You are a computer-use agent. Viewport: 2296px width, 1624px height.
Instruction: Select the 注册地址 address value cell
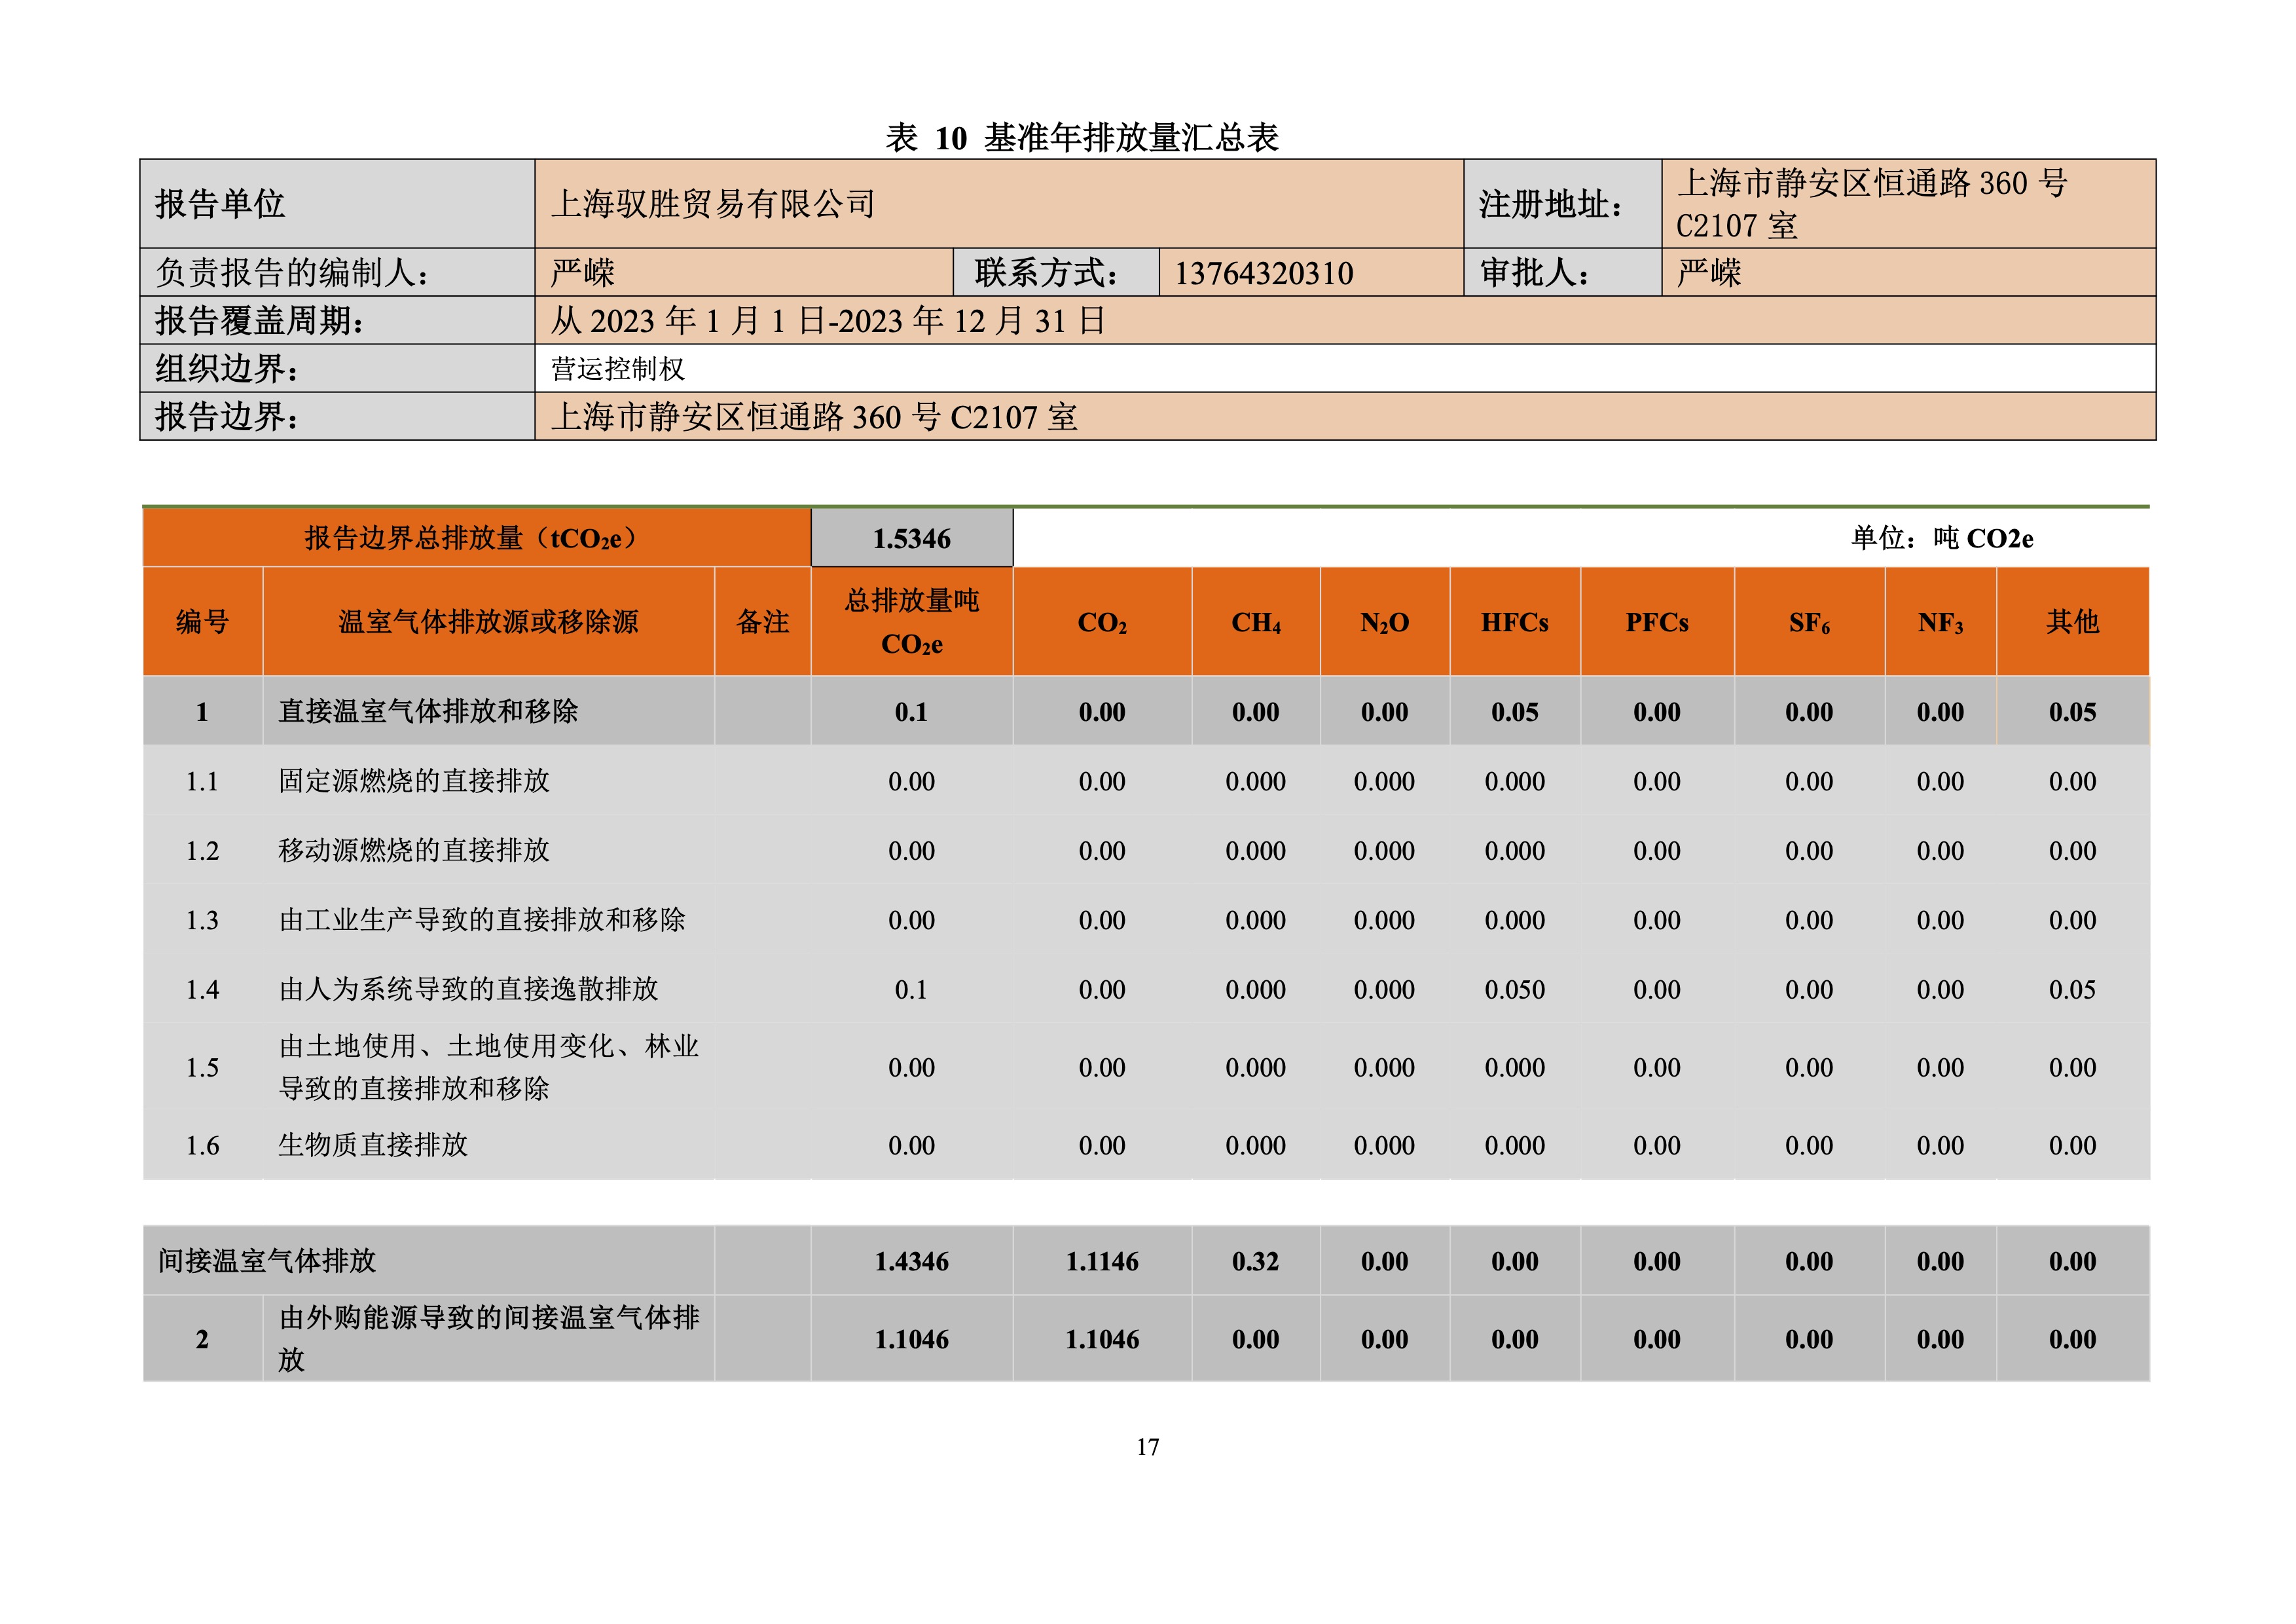pyautogui.click(x=1909, y=204)
